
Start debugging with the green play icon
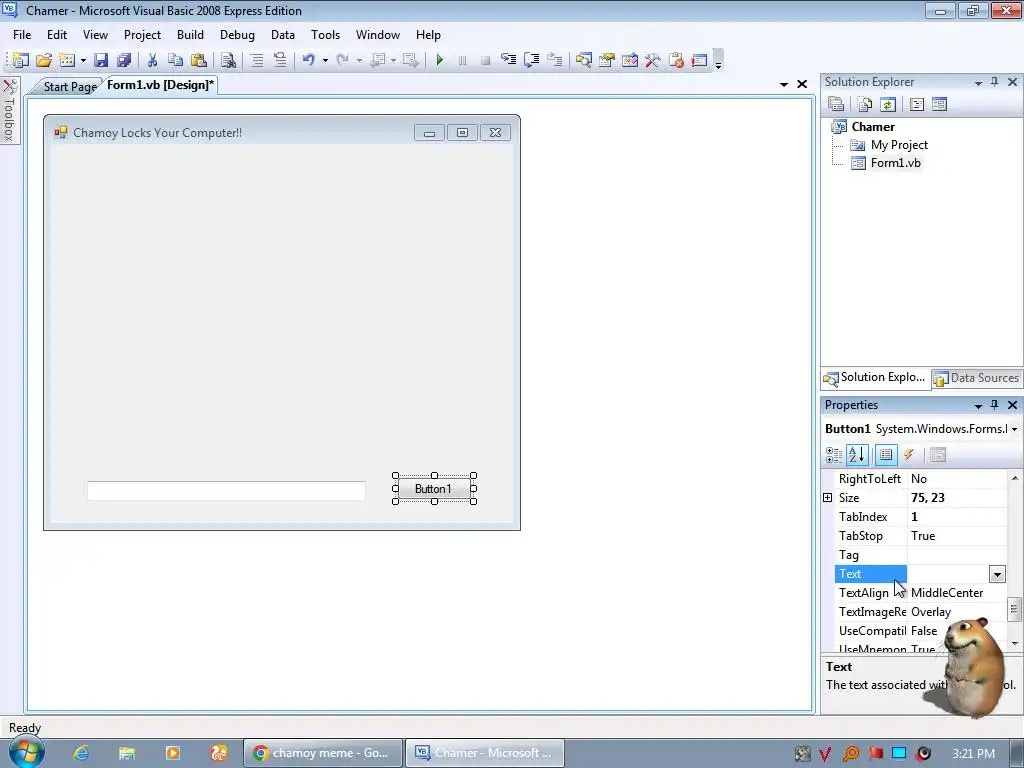(440, 60)
